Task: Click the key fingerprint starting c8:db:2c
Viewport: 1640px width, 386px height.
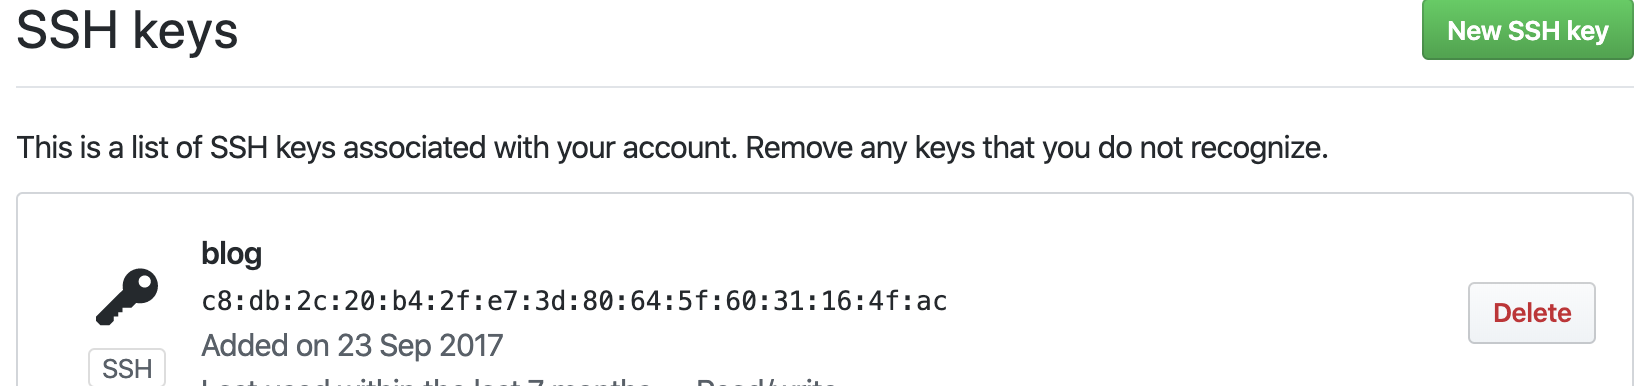Action: (x=574, y=301)
